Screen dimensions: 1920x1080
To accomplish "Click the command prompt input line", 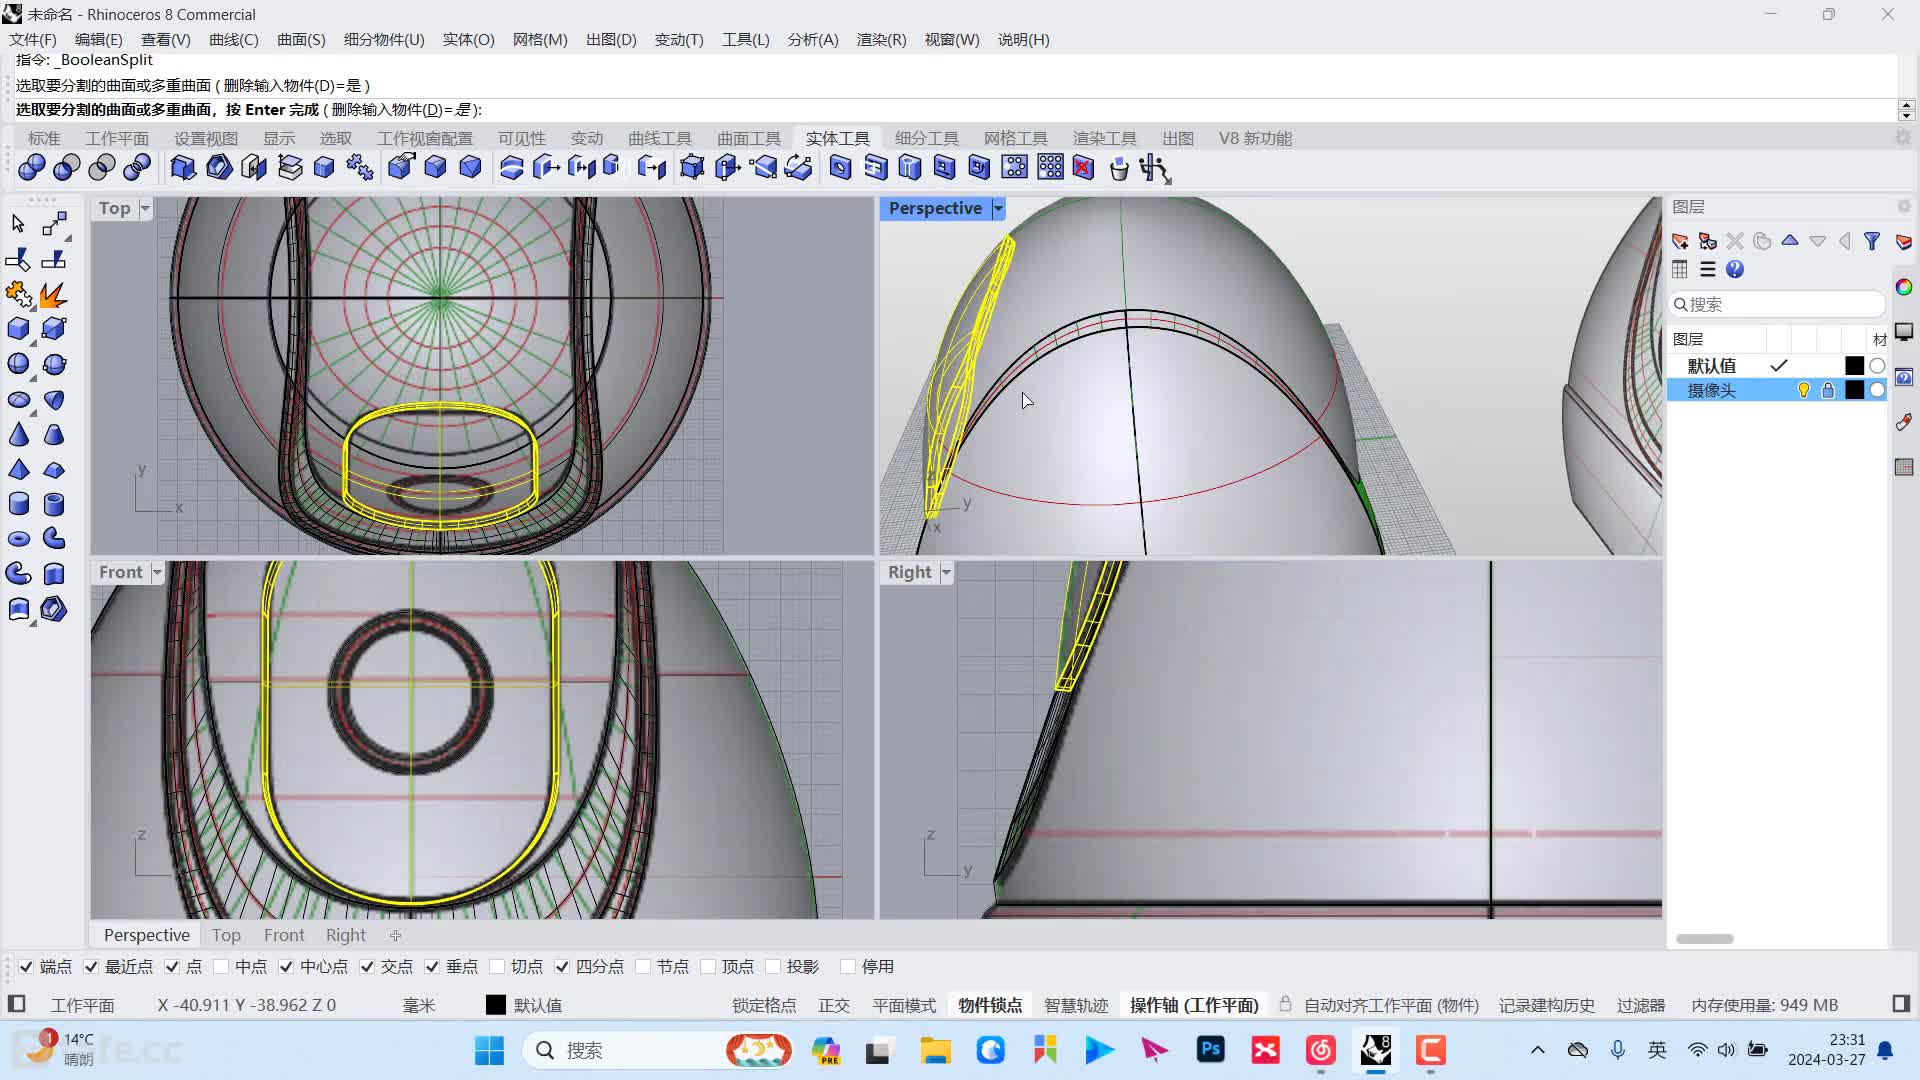I will point(956,110).
